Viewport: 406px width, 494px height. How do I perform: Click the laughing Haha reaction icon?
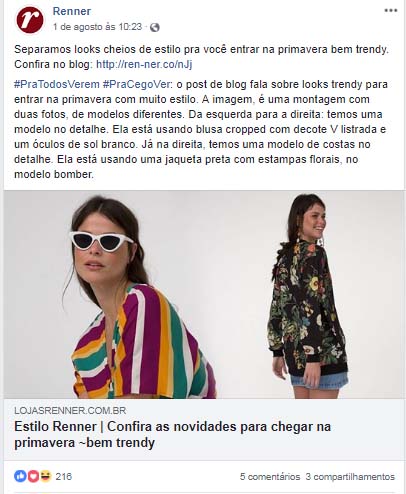45,476
